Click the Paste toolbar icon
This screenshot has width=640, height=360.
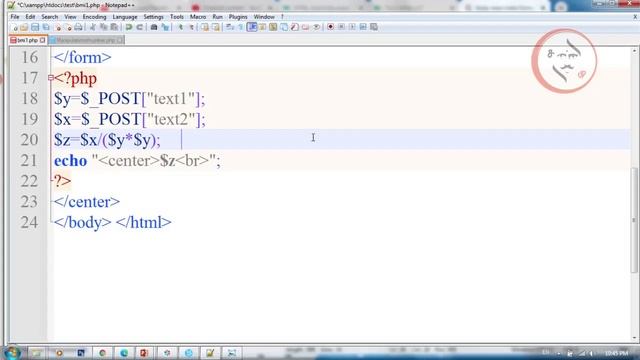[114, 27]
